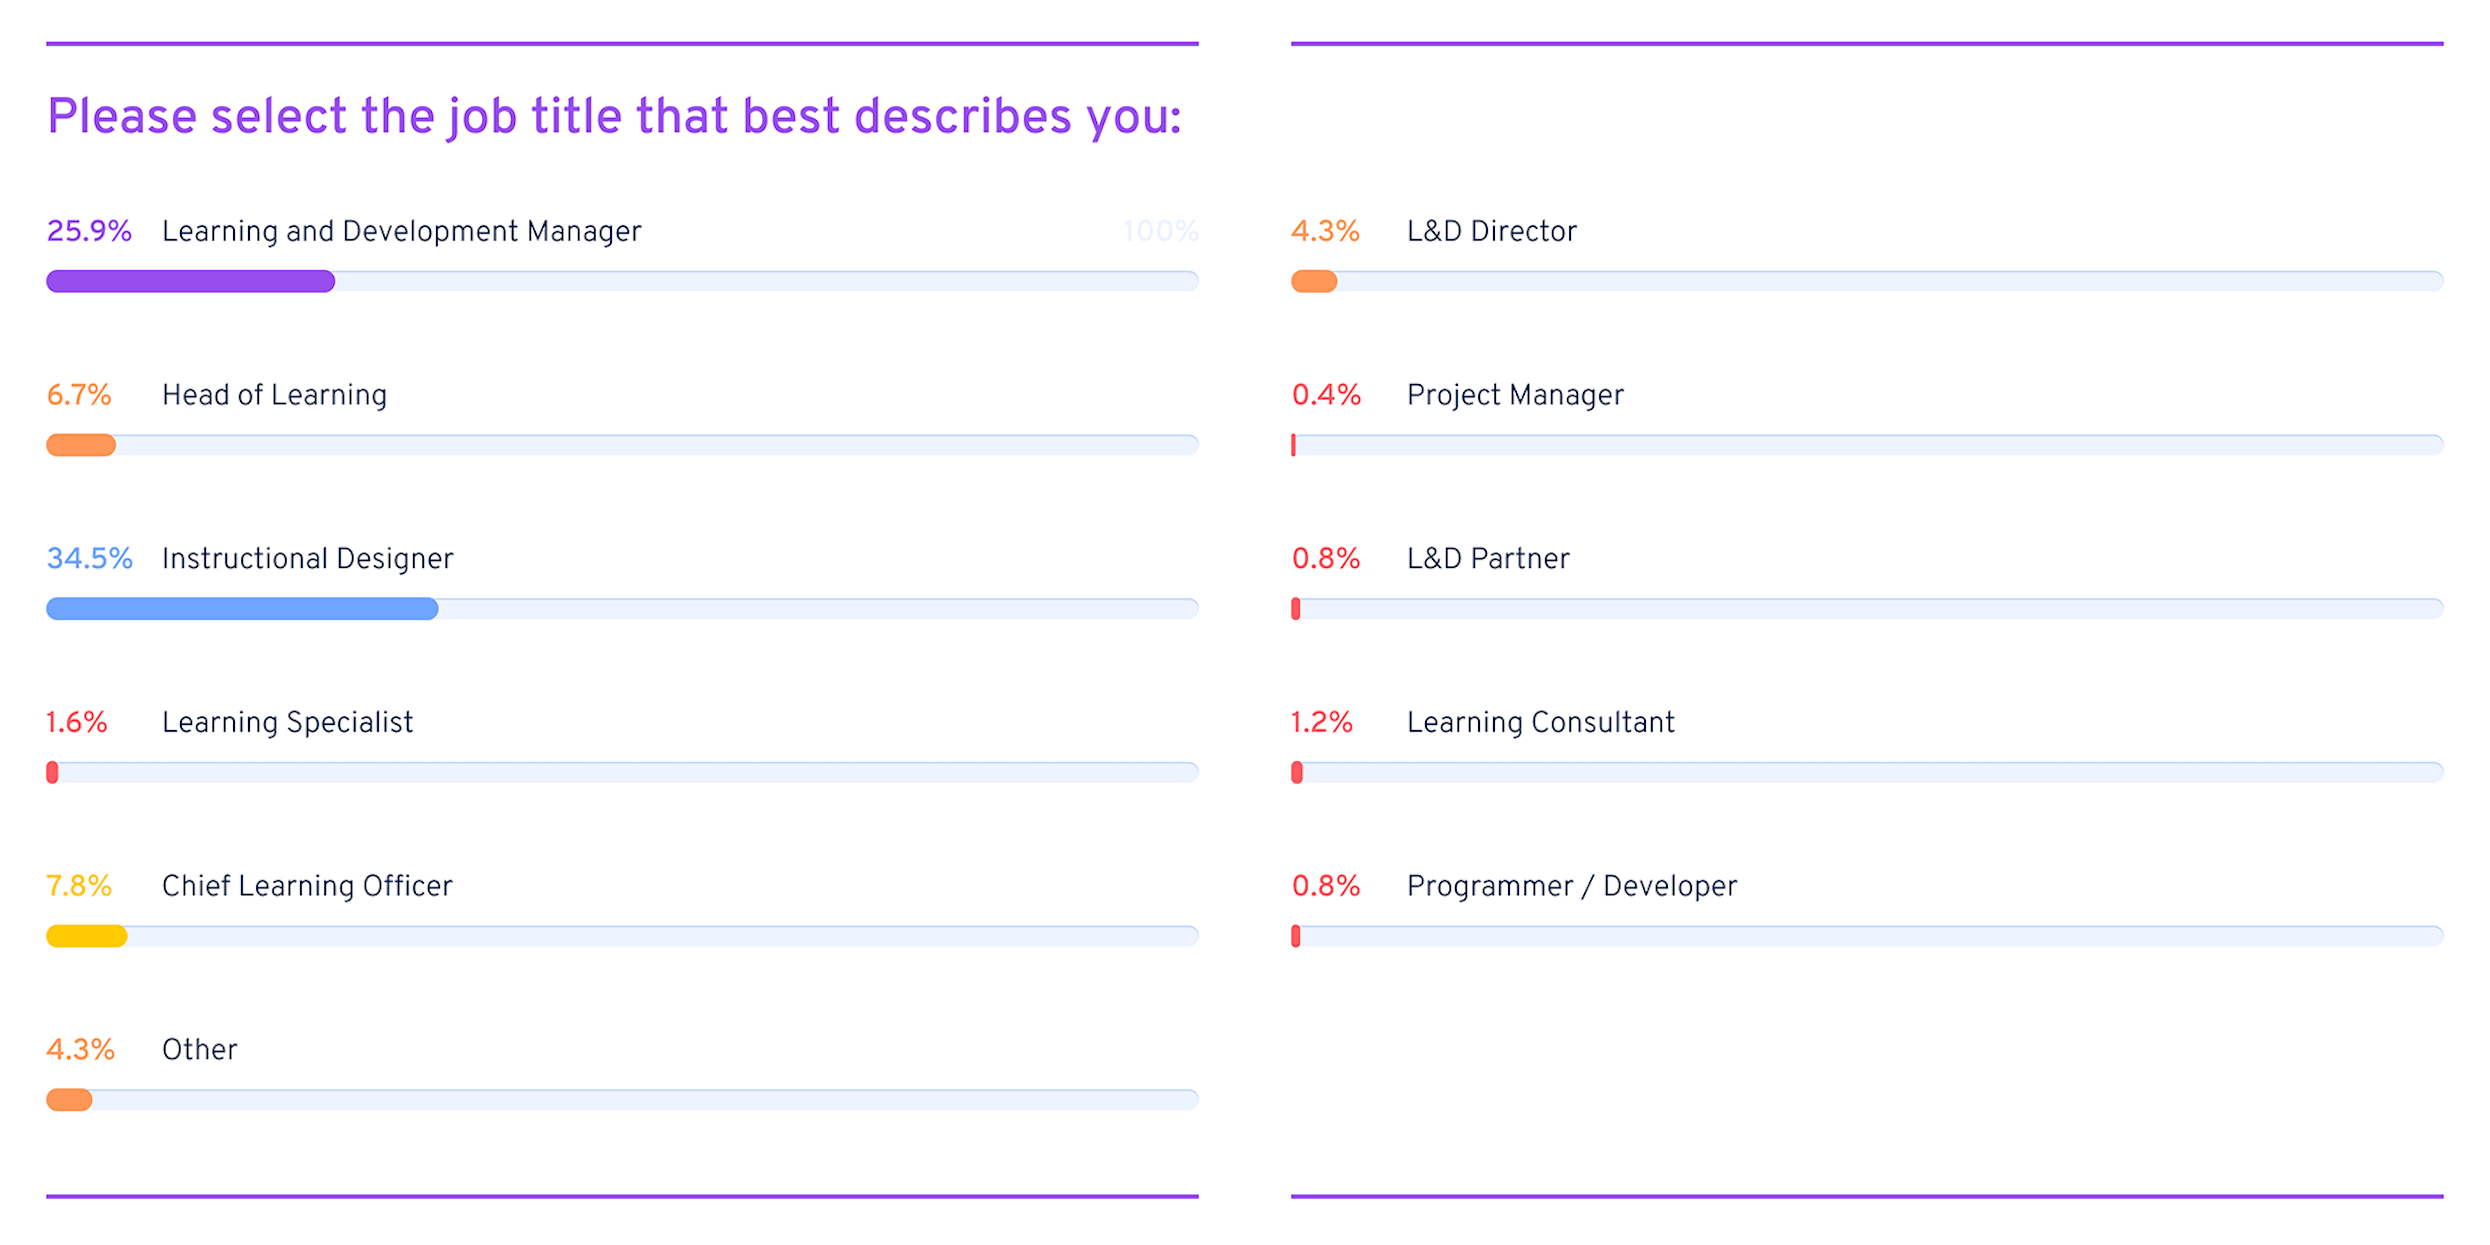Click the purple Learning and Development Manager bar

(x=190, y=281)
